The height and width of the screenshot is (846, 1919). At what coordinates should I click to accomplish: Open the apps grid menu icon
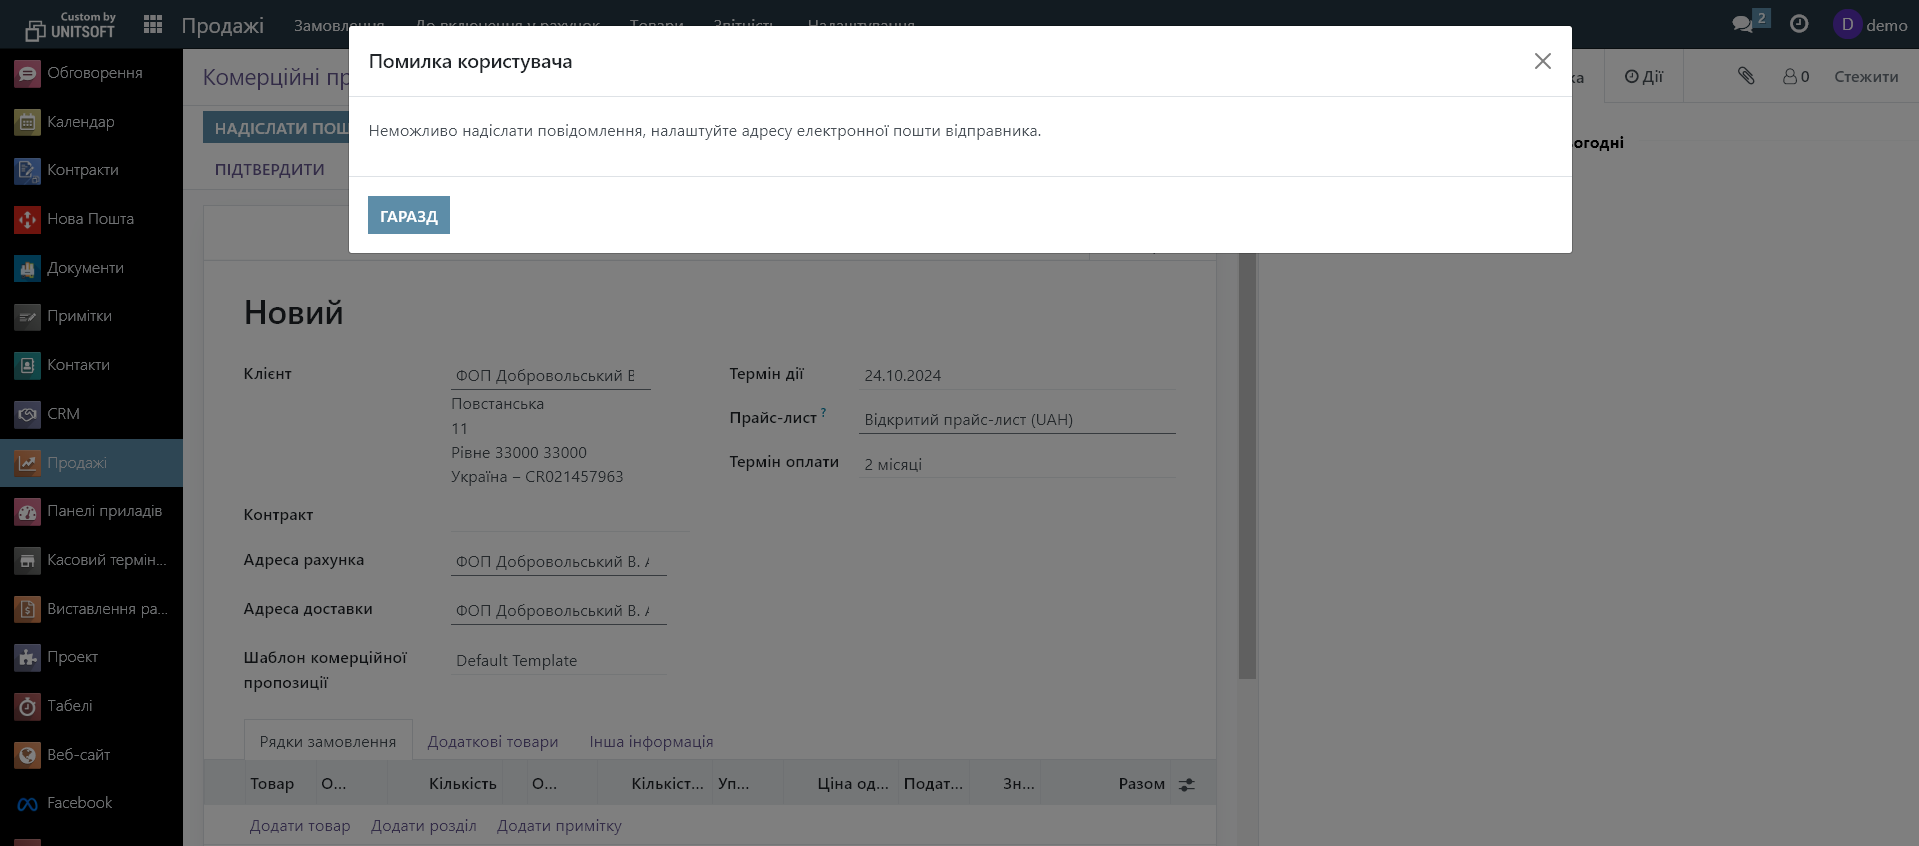tap(153, 24)
